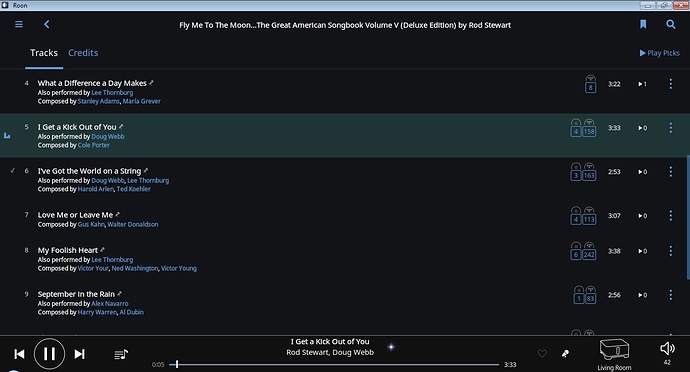Favorite the playing track with the heart
The width and height of the screenshot is (690, 372).
[542, 353]
